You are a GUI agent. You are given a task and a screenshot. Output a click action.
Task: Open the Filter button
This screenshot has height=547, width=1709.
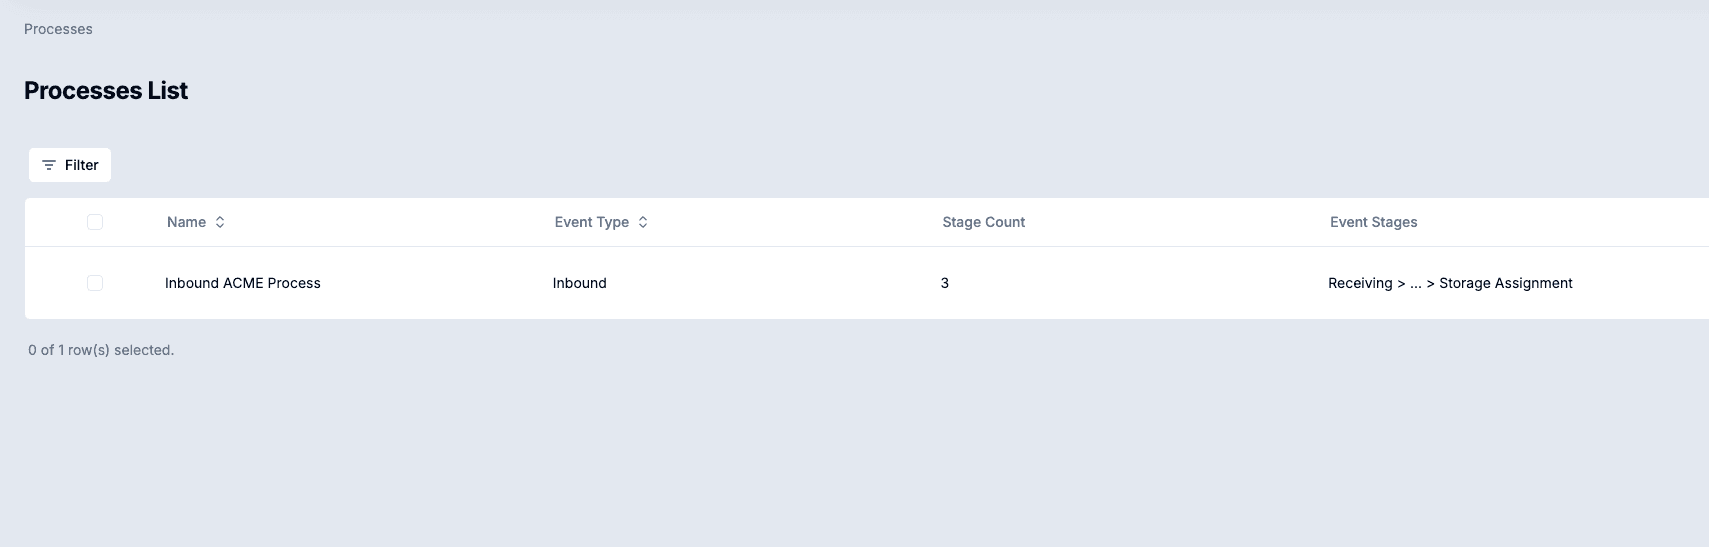coord(70,165)
